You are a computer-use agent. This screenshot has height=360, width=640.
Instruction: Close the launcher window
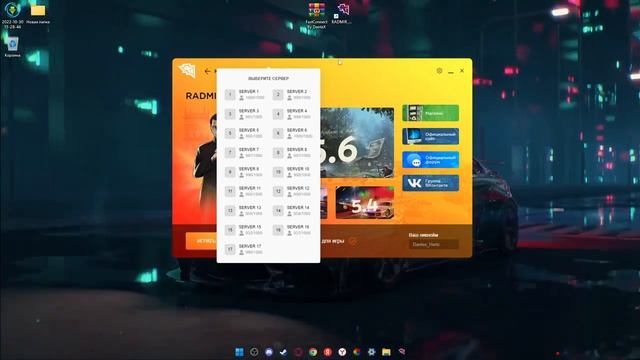pos(462,71)
